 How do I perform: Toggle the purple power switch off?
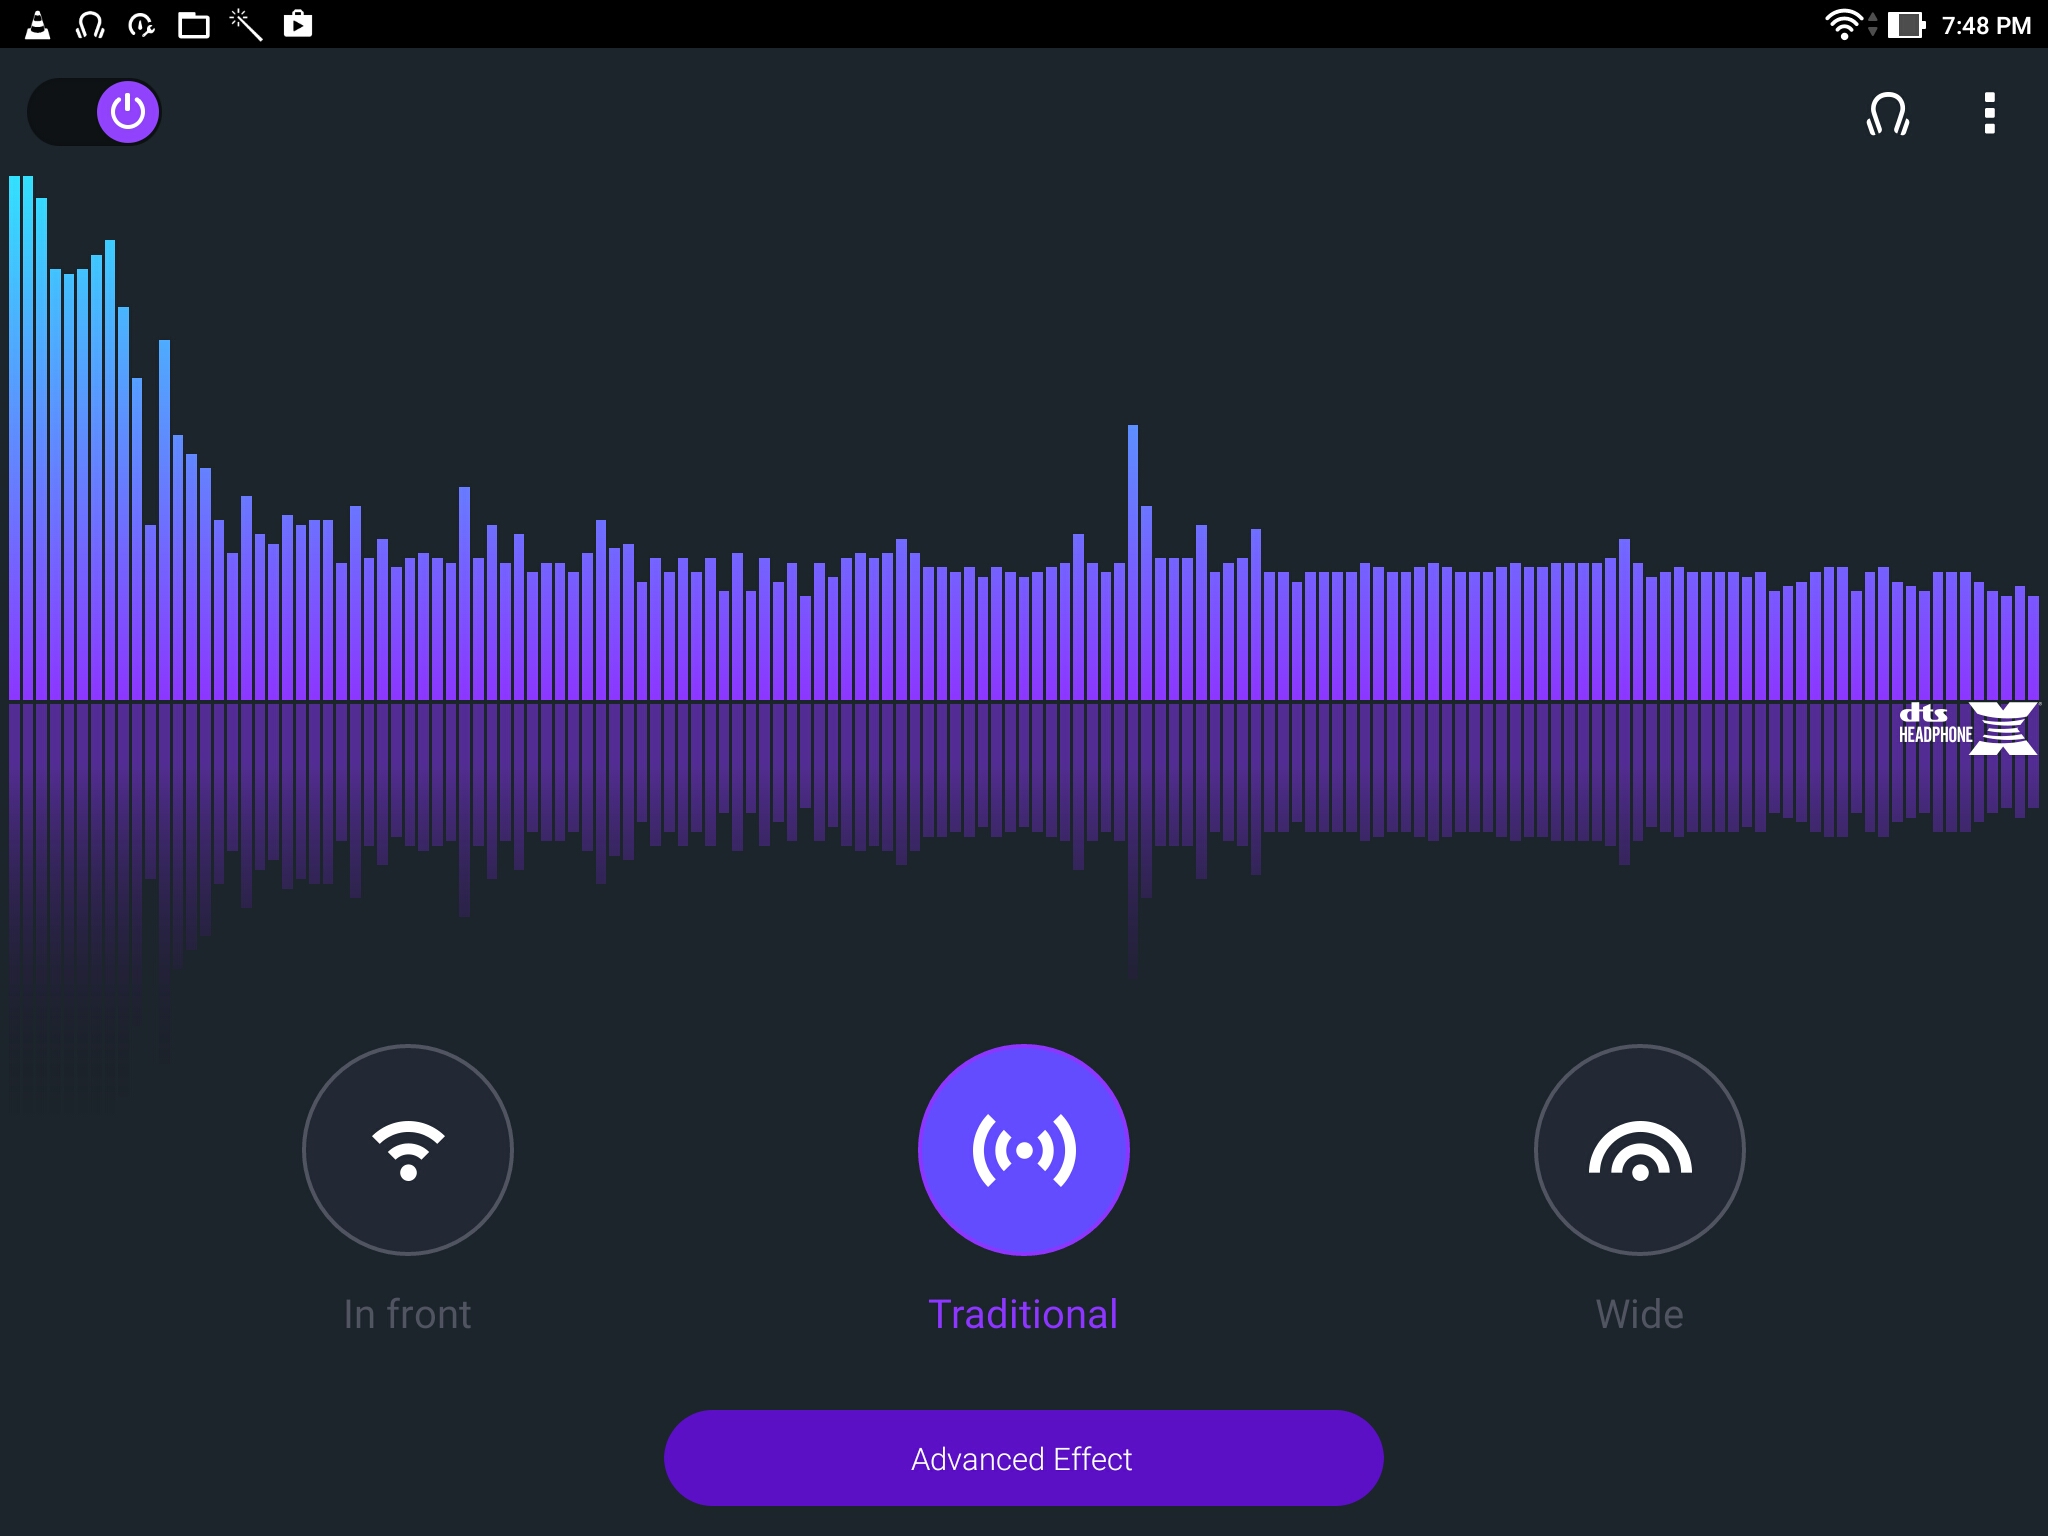(x=127, y=112)
